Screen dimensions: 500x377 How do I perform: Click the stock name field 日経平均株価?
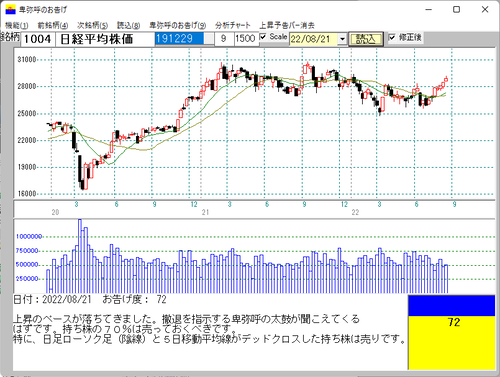point(104,39)
